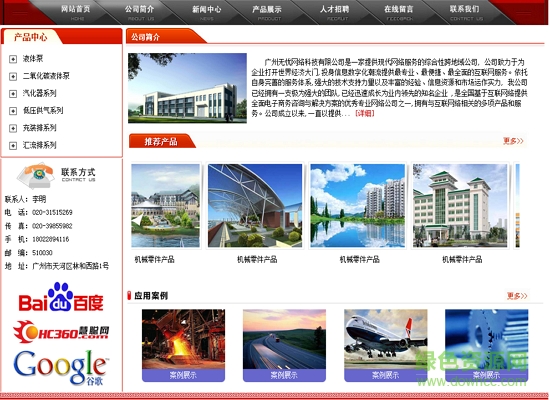This screenshot has height=400, width=550.
Task: Open highway sunset case thumbnail
Action: tap(284, 339)
